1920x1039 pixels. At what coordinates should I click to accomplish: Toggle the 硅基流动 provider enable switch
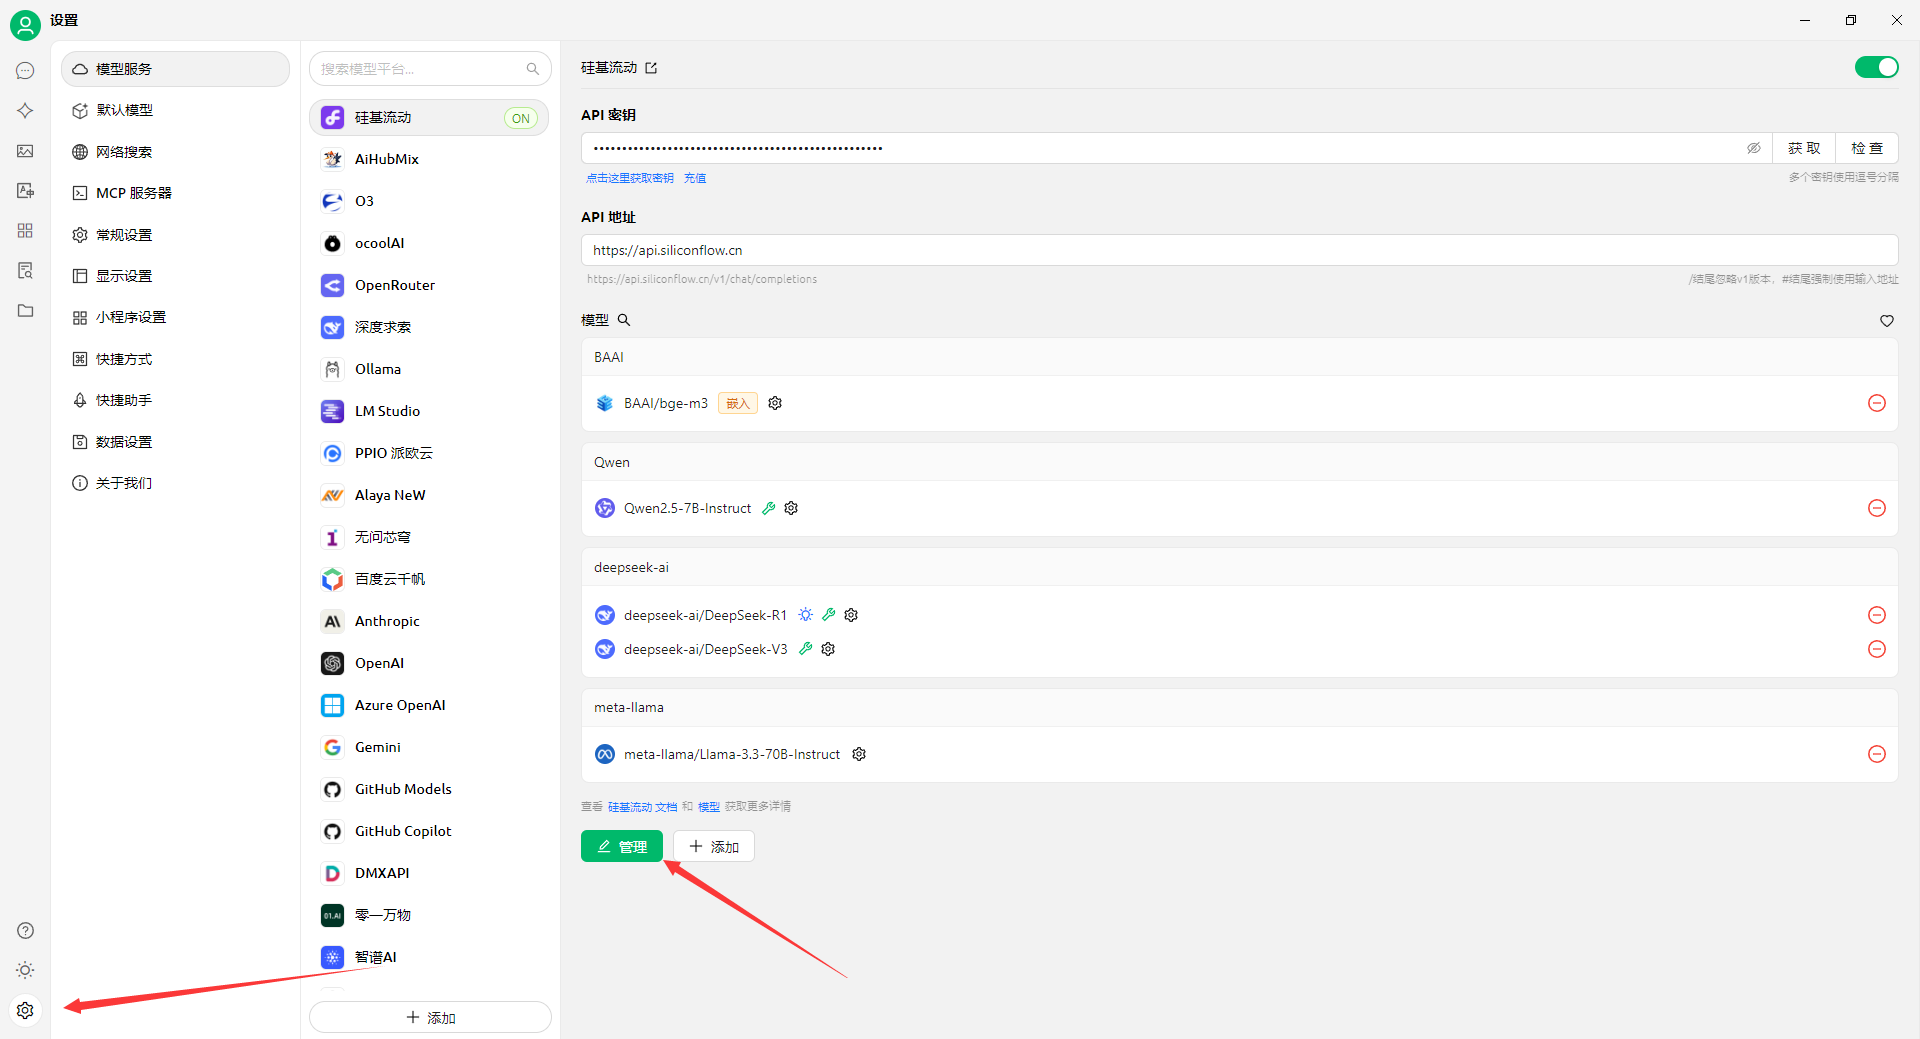(x=1876, y=67)
